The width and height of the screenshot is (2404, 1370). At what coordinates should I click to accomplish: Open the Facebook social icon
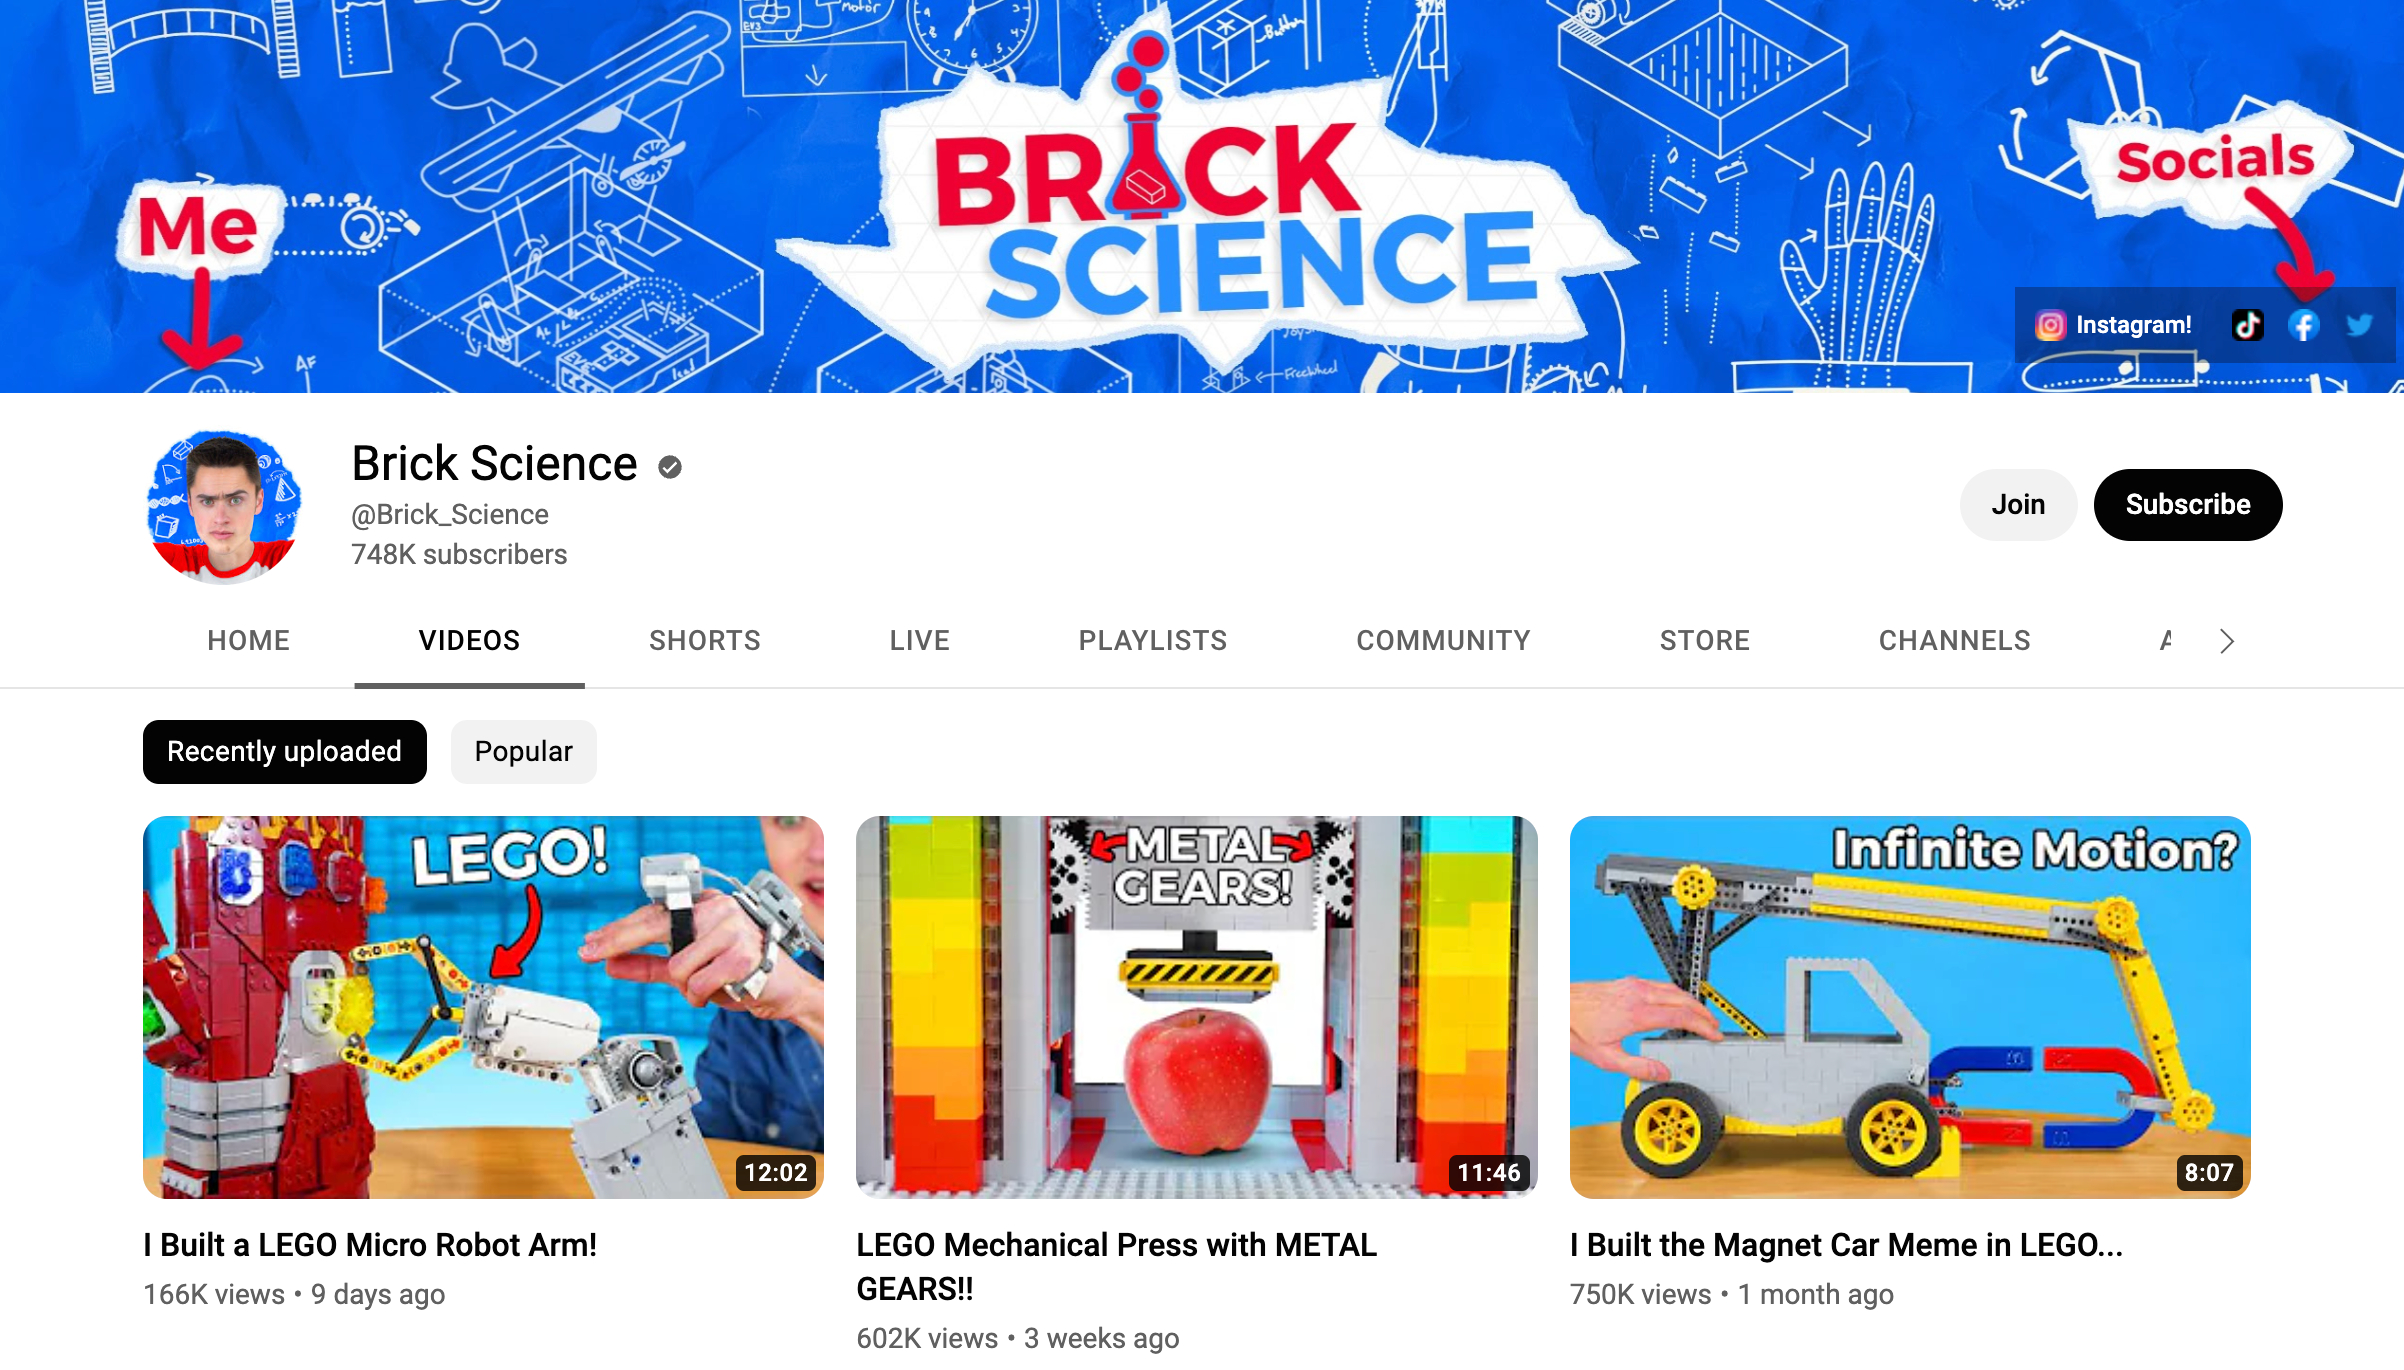click(2303, 325)
